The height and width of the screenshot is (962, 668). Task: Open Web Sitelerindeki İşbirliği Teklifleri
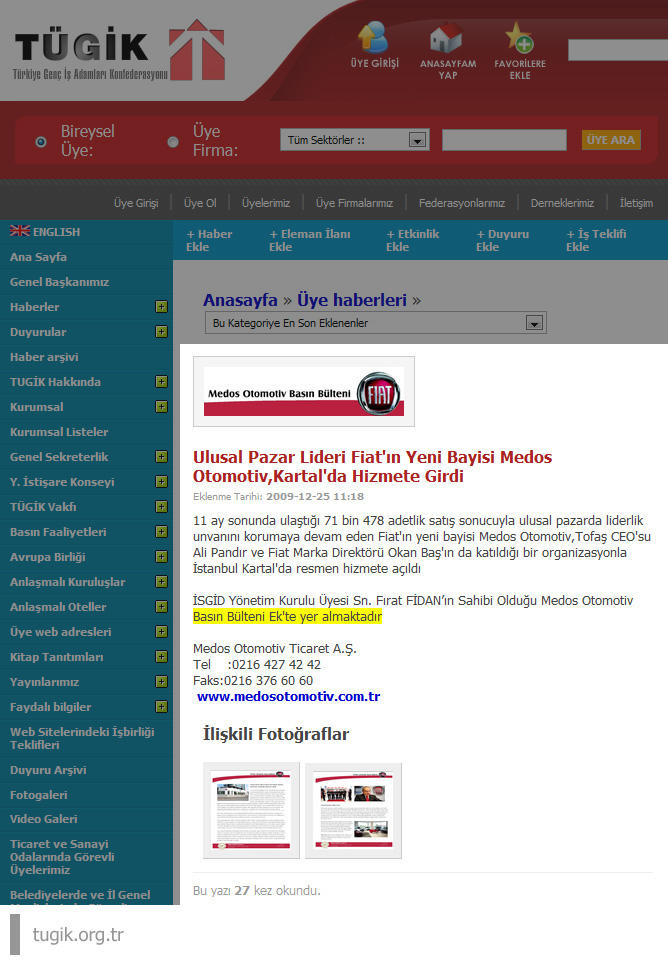(x=82, y=738)
